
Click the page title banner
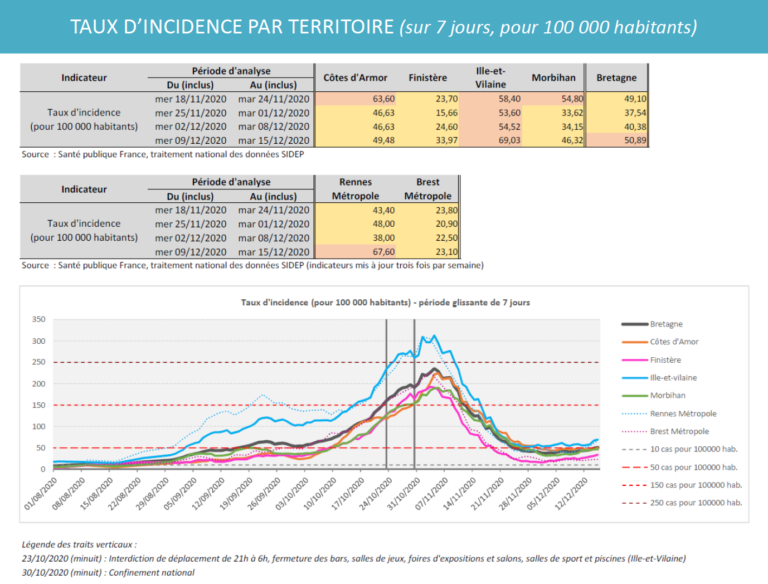(x=384, y=26)
